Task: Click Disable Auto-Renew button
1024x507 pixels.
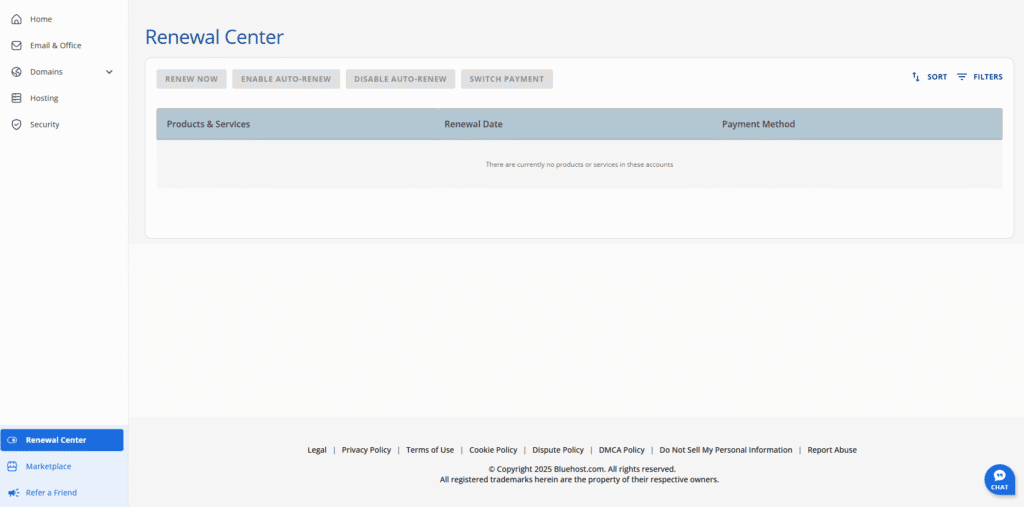Action: point(400,79)
